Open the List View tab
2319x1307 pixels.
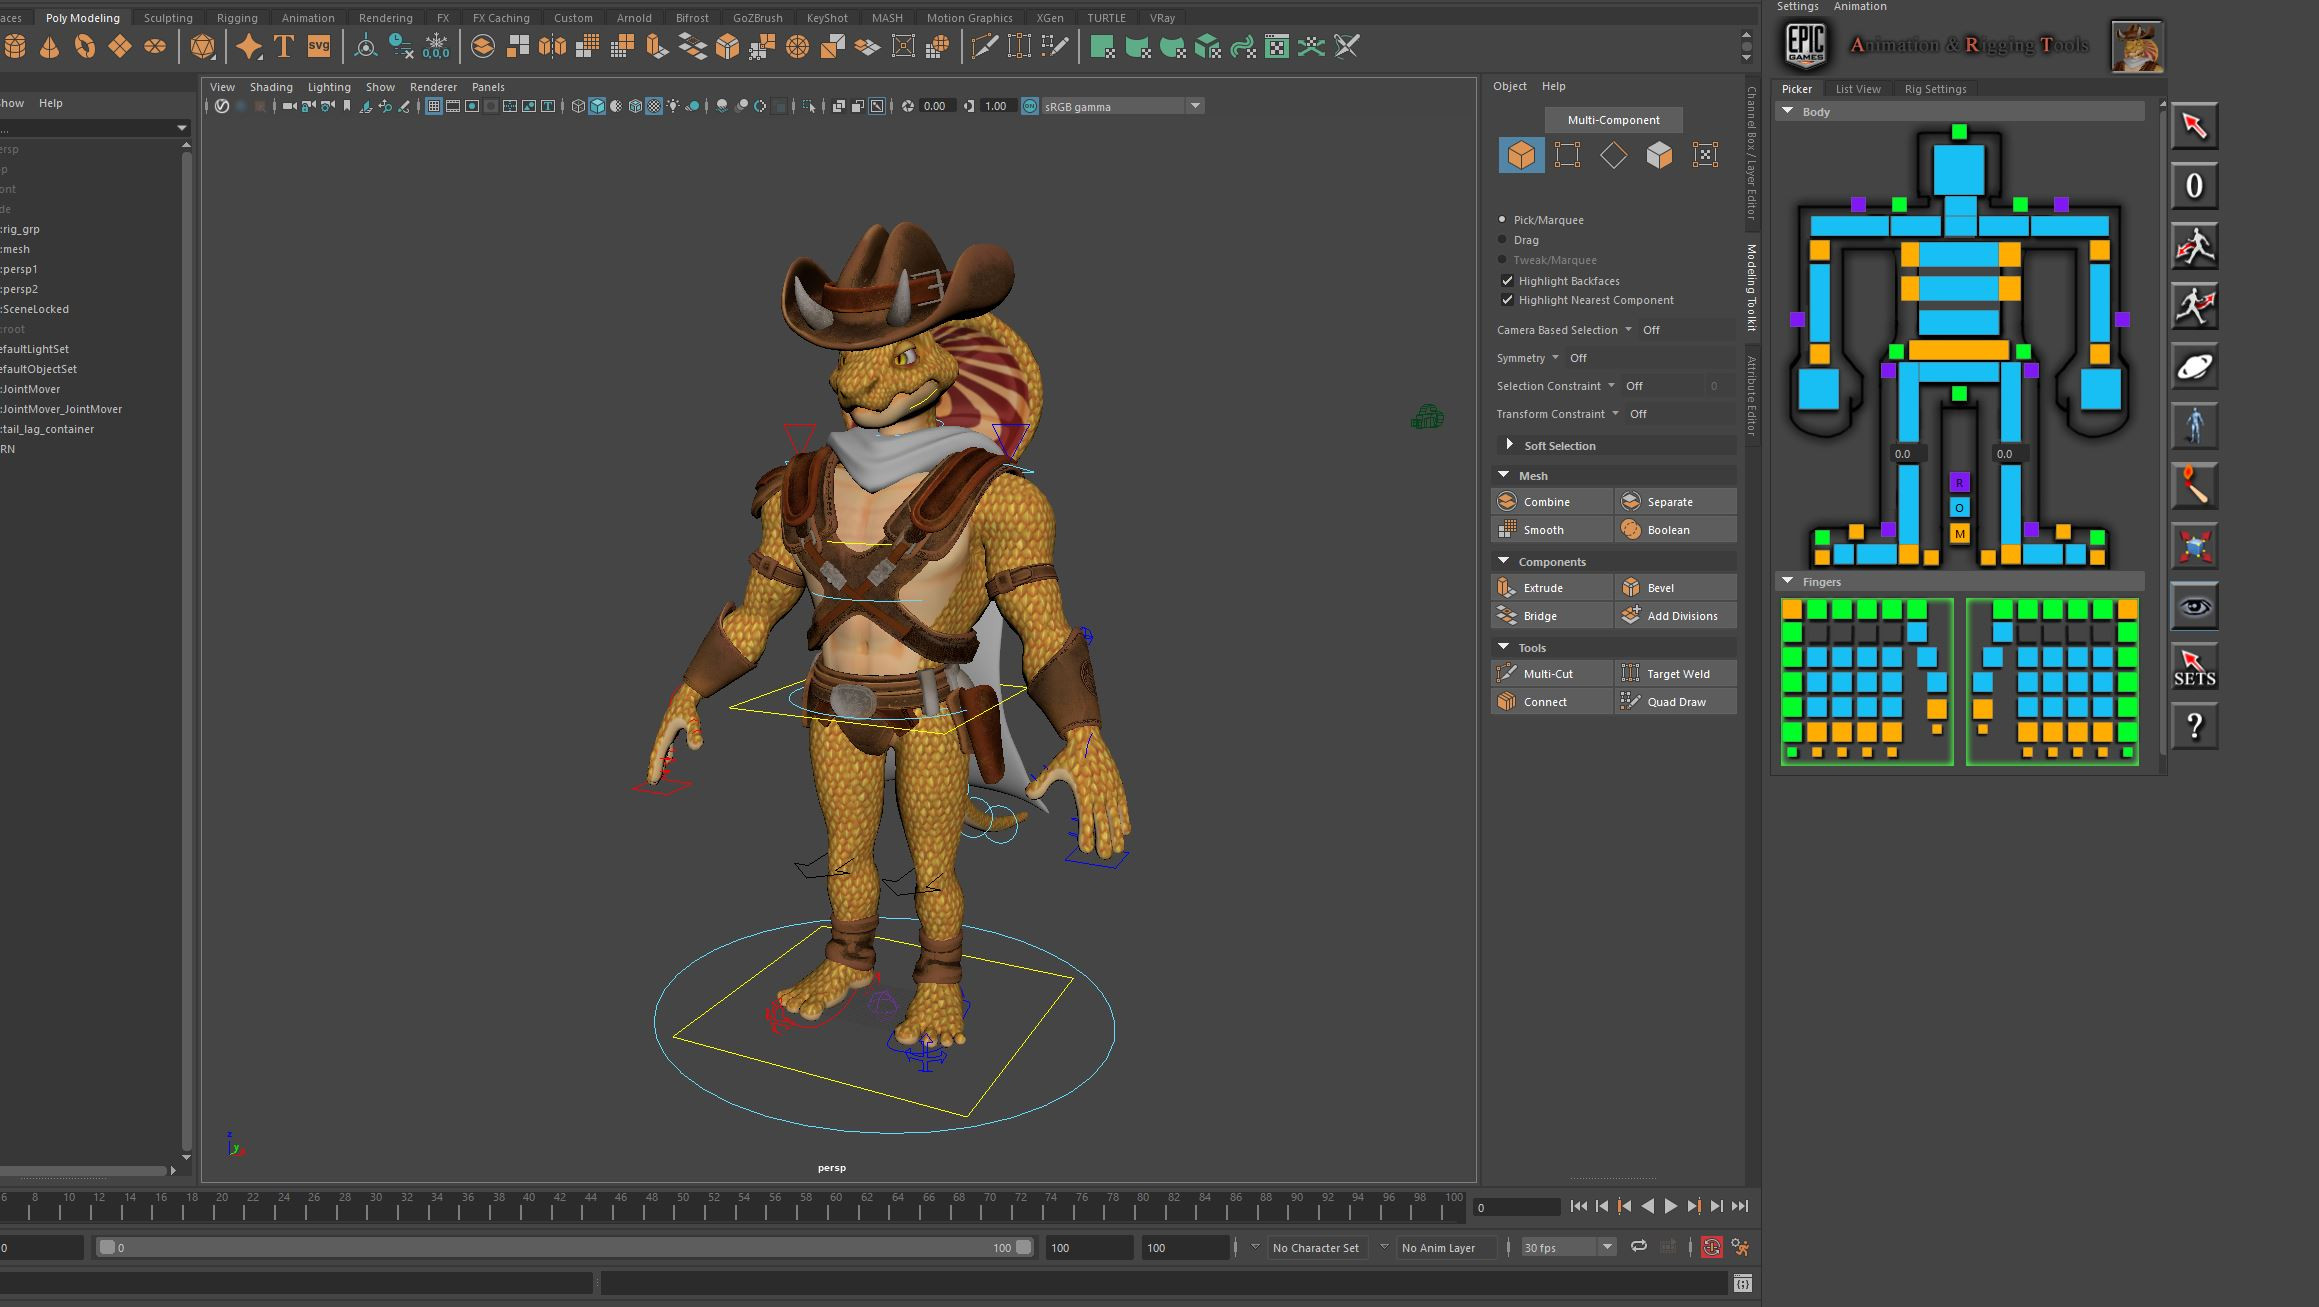[x=1858, y=89]
